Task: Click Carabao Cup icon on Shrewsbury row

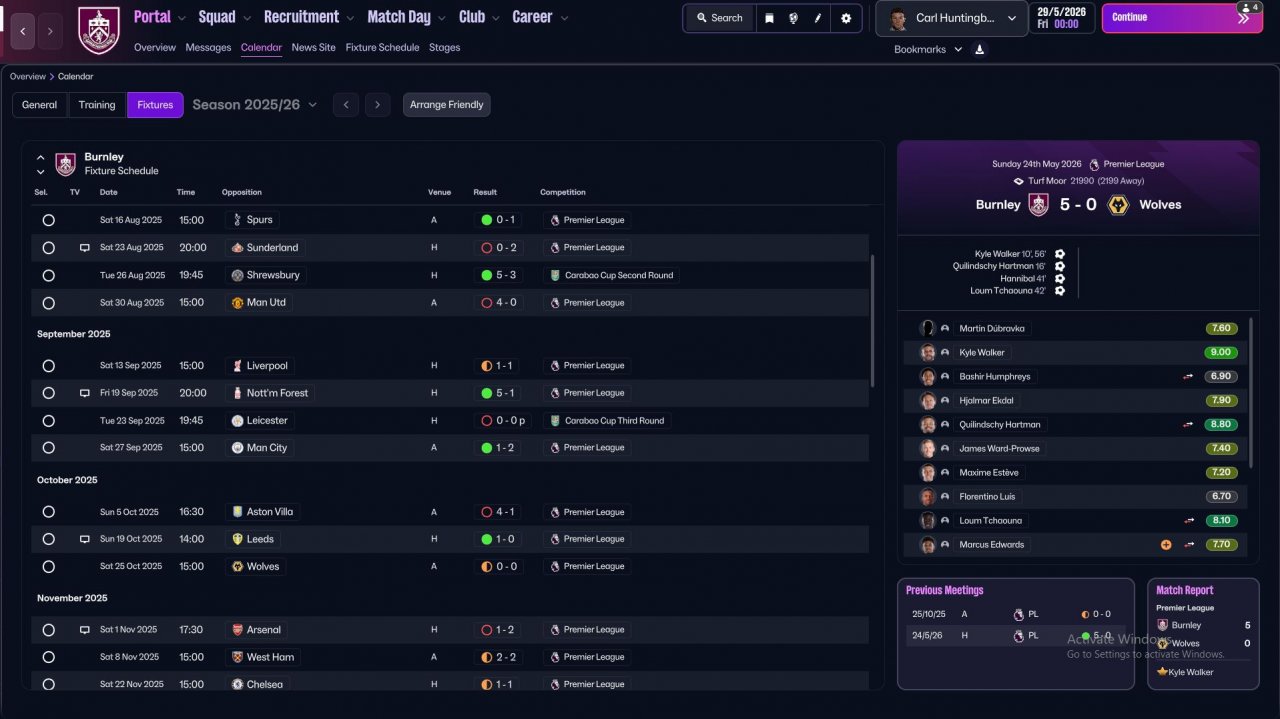Action: coord(555,275)
